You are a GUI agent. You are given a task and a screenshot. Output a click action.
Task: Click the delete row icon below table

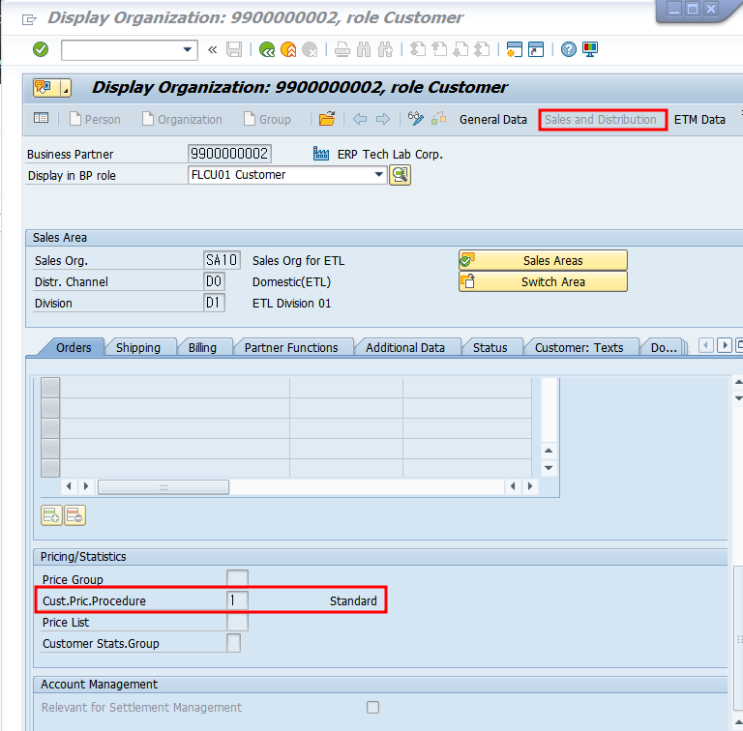[x=75, y=515]
